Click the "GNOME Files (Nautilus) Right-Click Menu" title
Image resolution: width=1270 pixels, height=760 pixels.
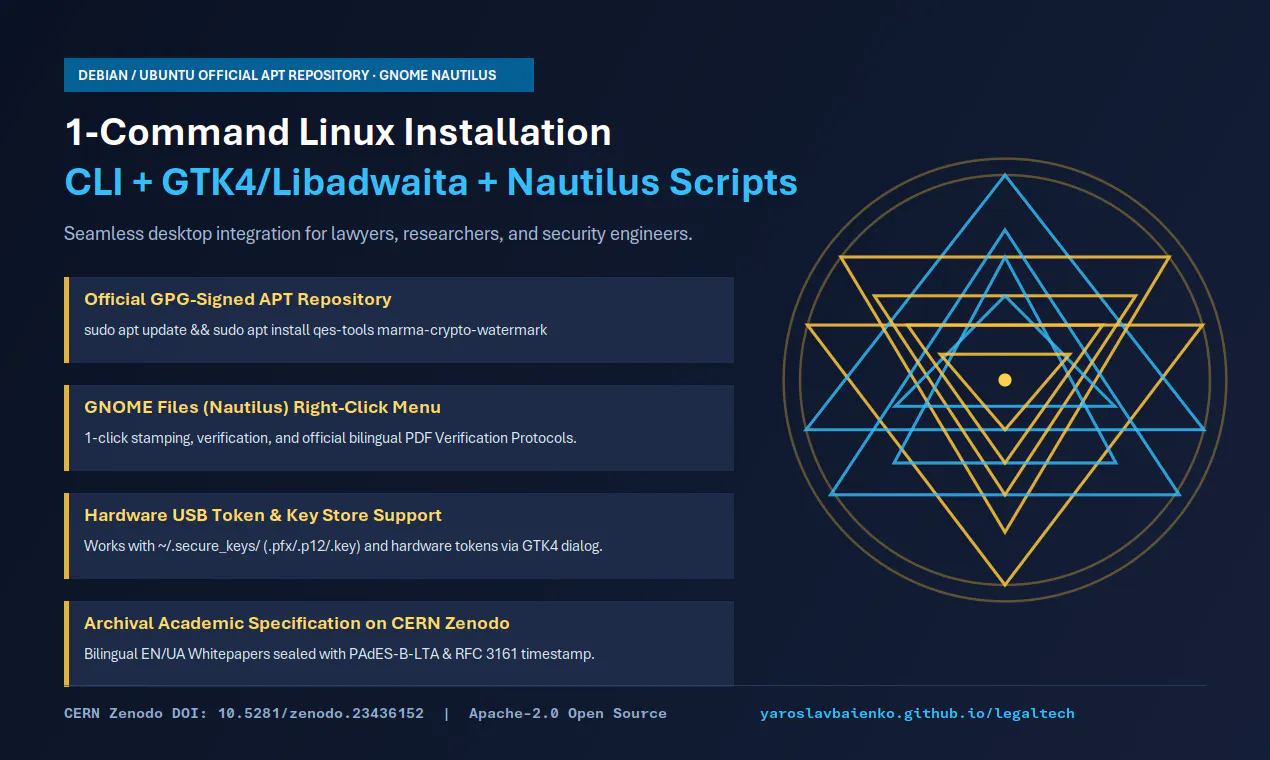[262, 407]
